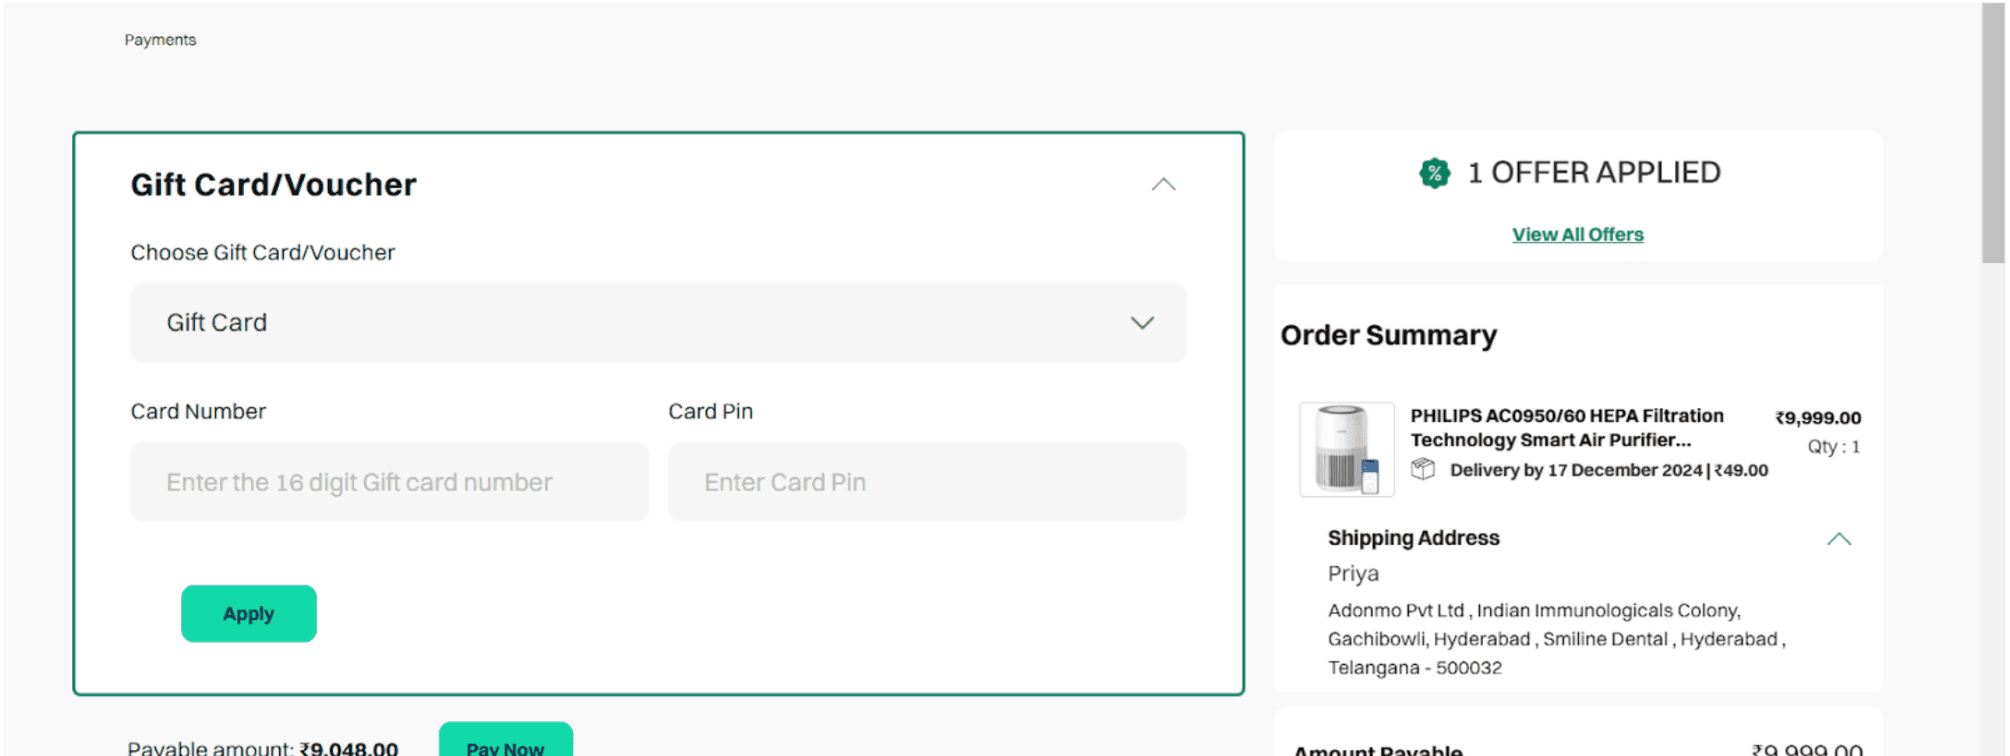Viewport: 2010px width, 756px height.
Task: Focus the Card Number input field
Action: (x=389, y=482)
